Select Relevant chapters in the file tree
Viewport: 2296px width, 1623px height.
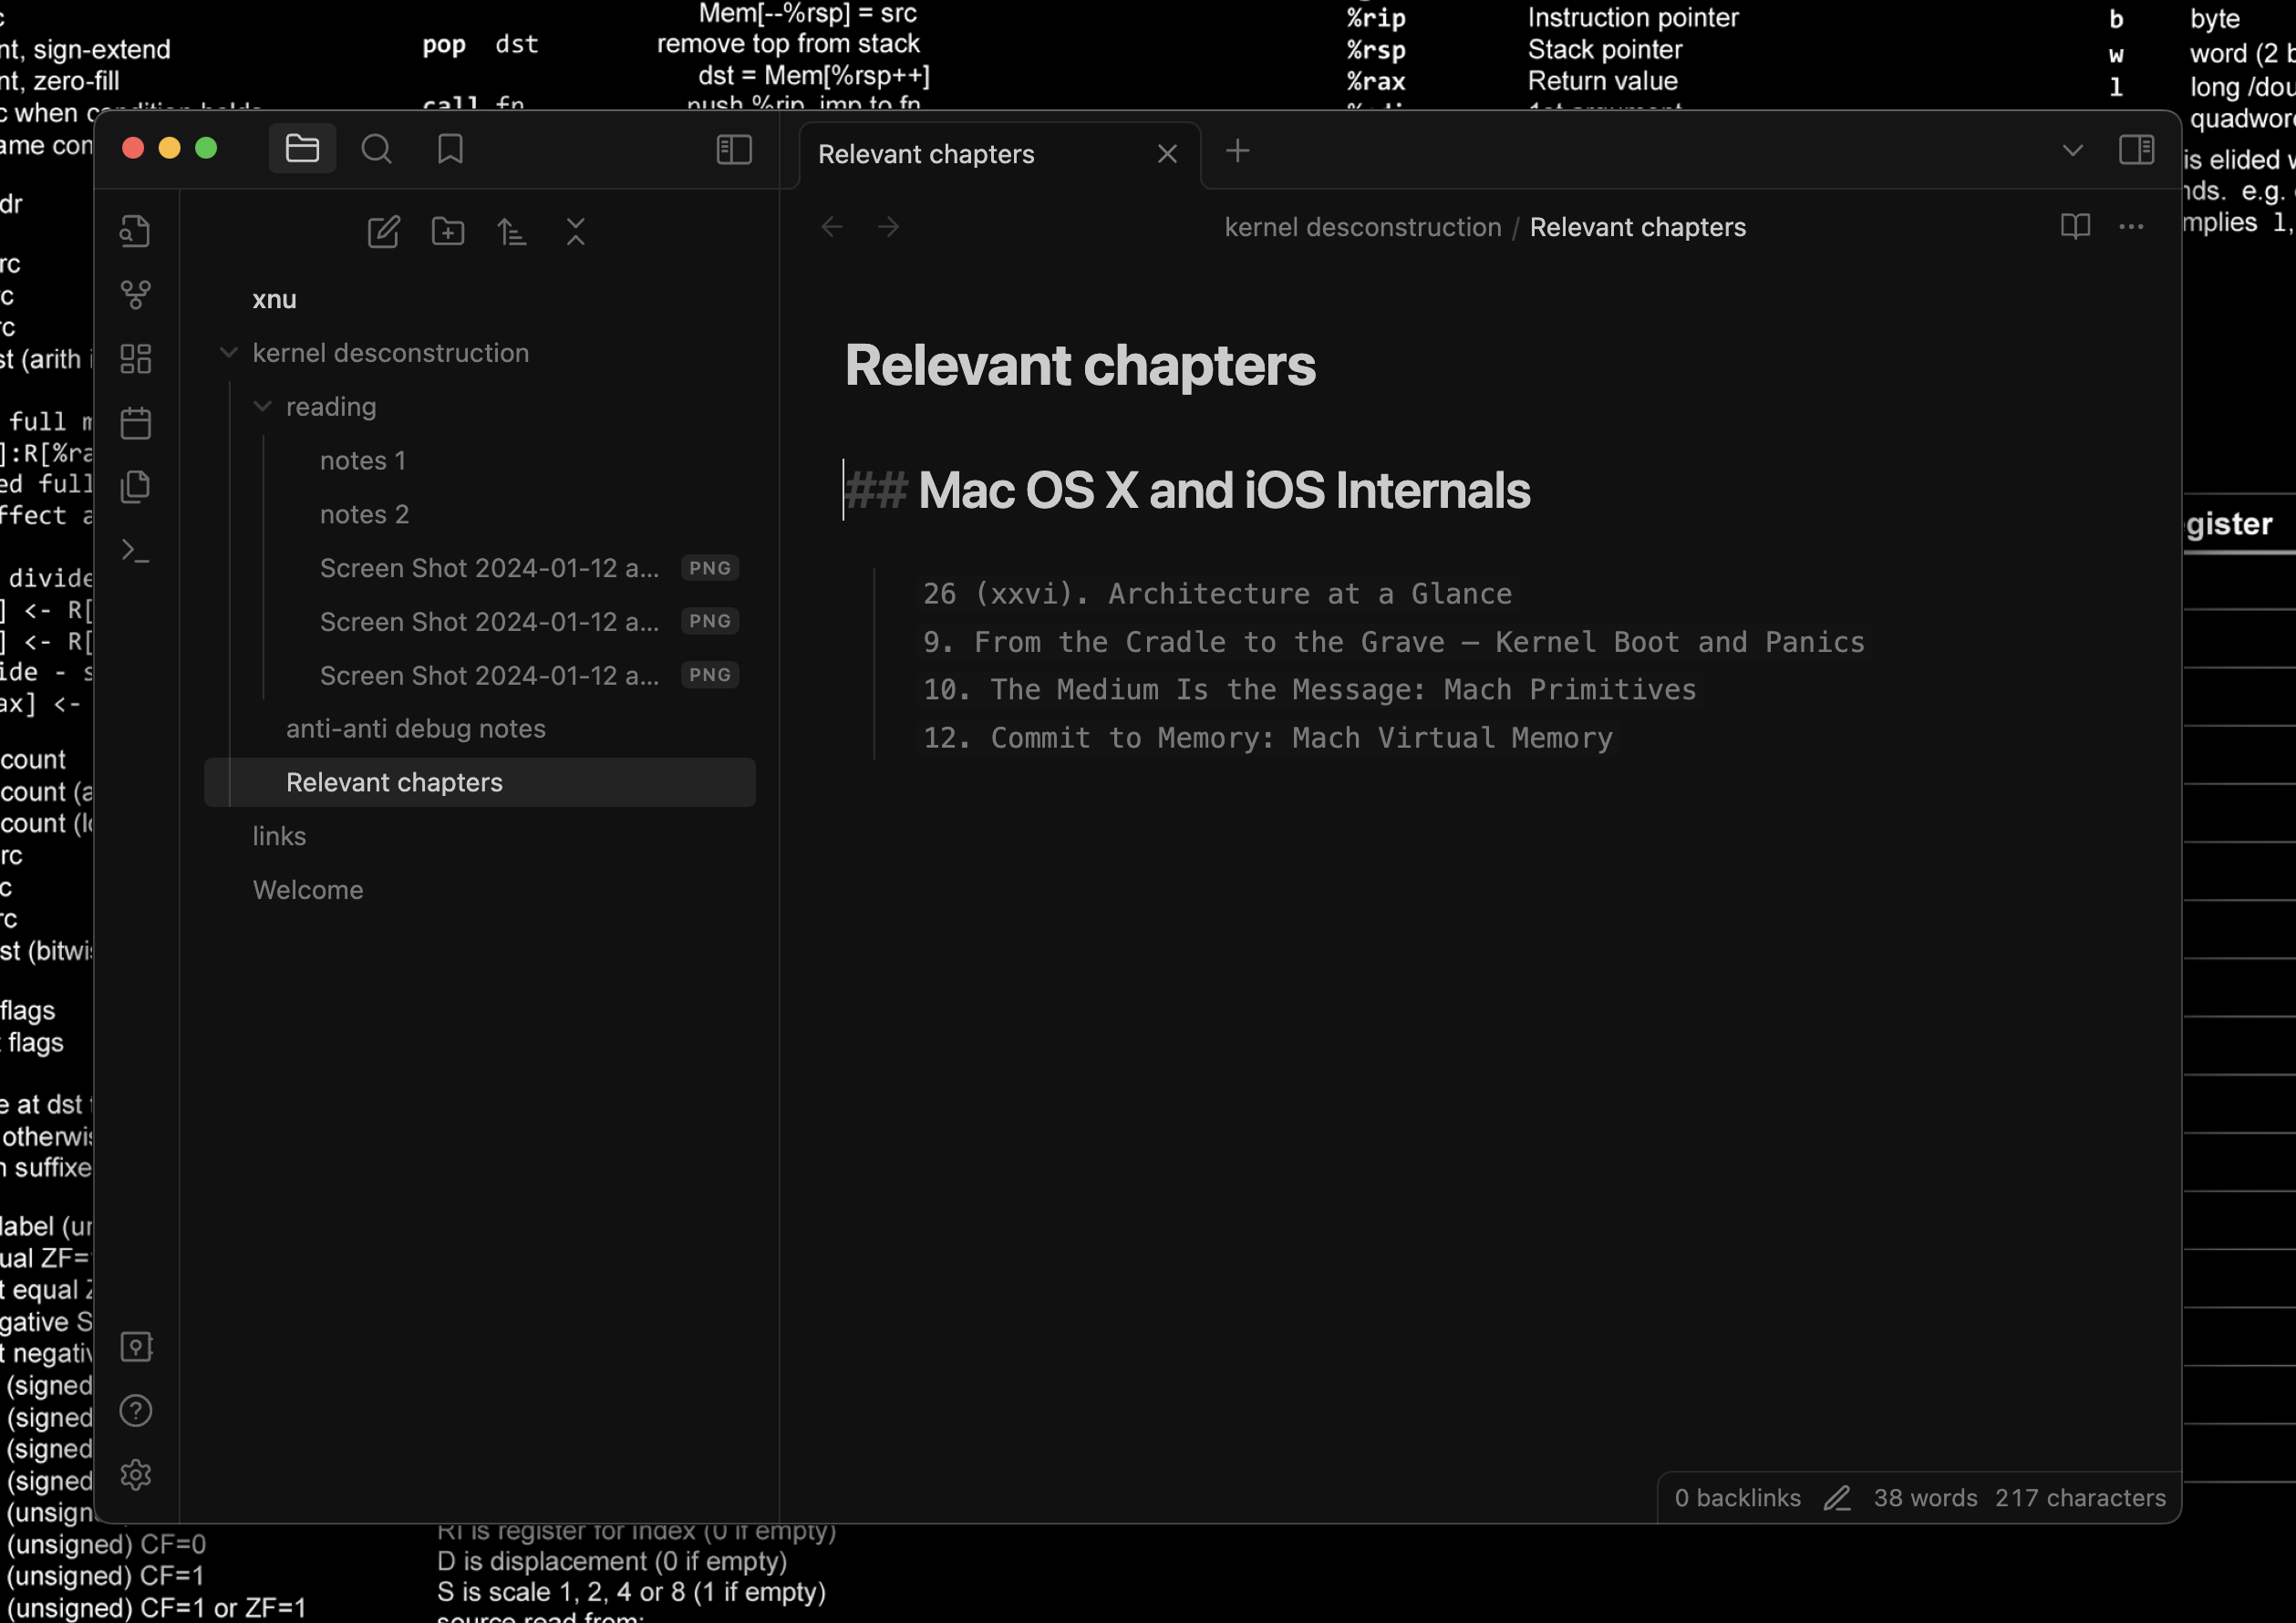coord(480,783)
